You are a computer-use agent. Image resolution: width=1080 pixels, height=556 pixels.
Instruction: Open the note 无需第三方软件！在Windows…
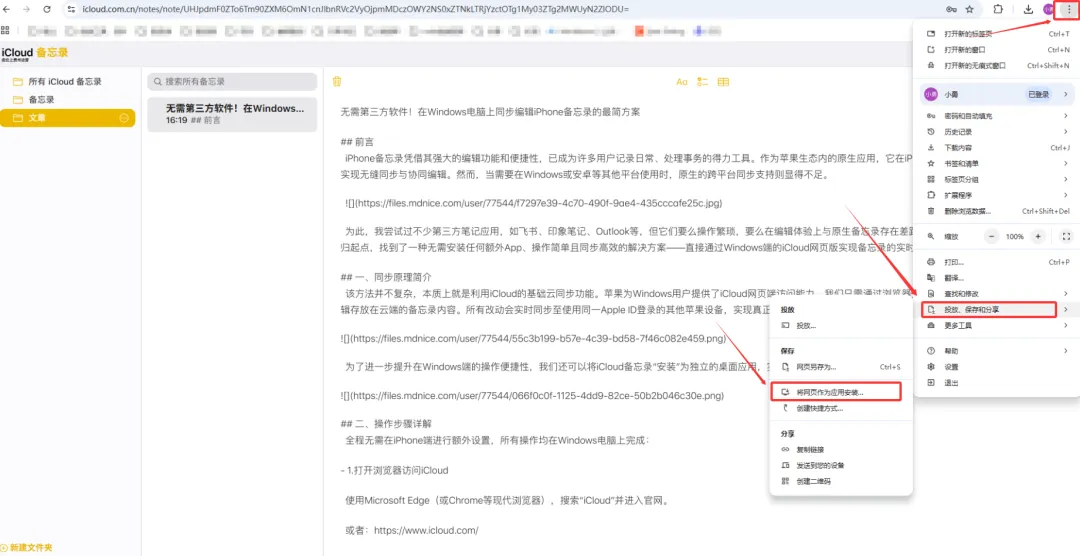pos(232,114)
